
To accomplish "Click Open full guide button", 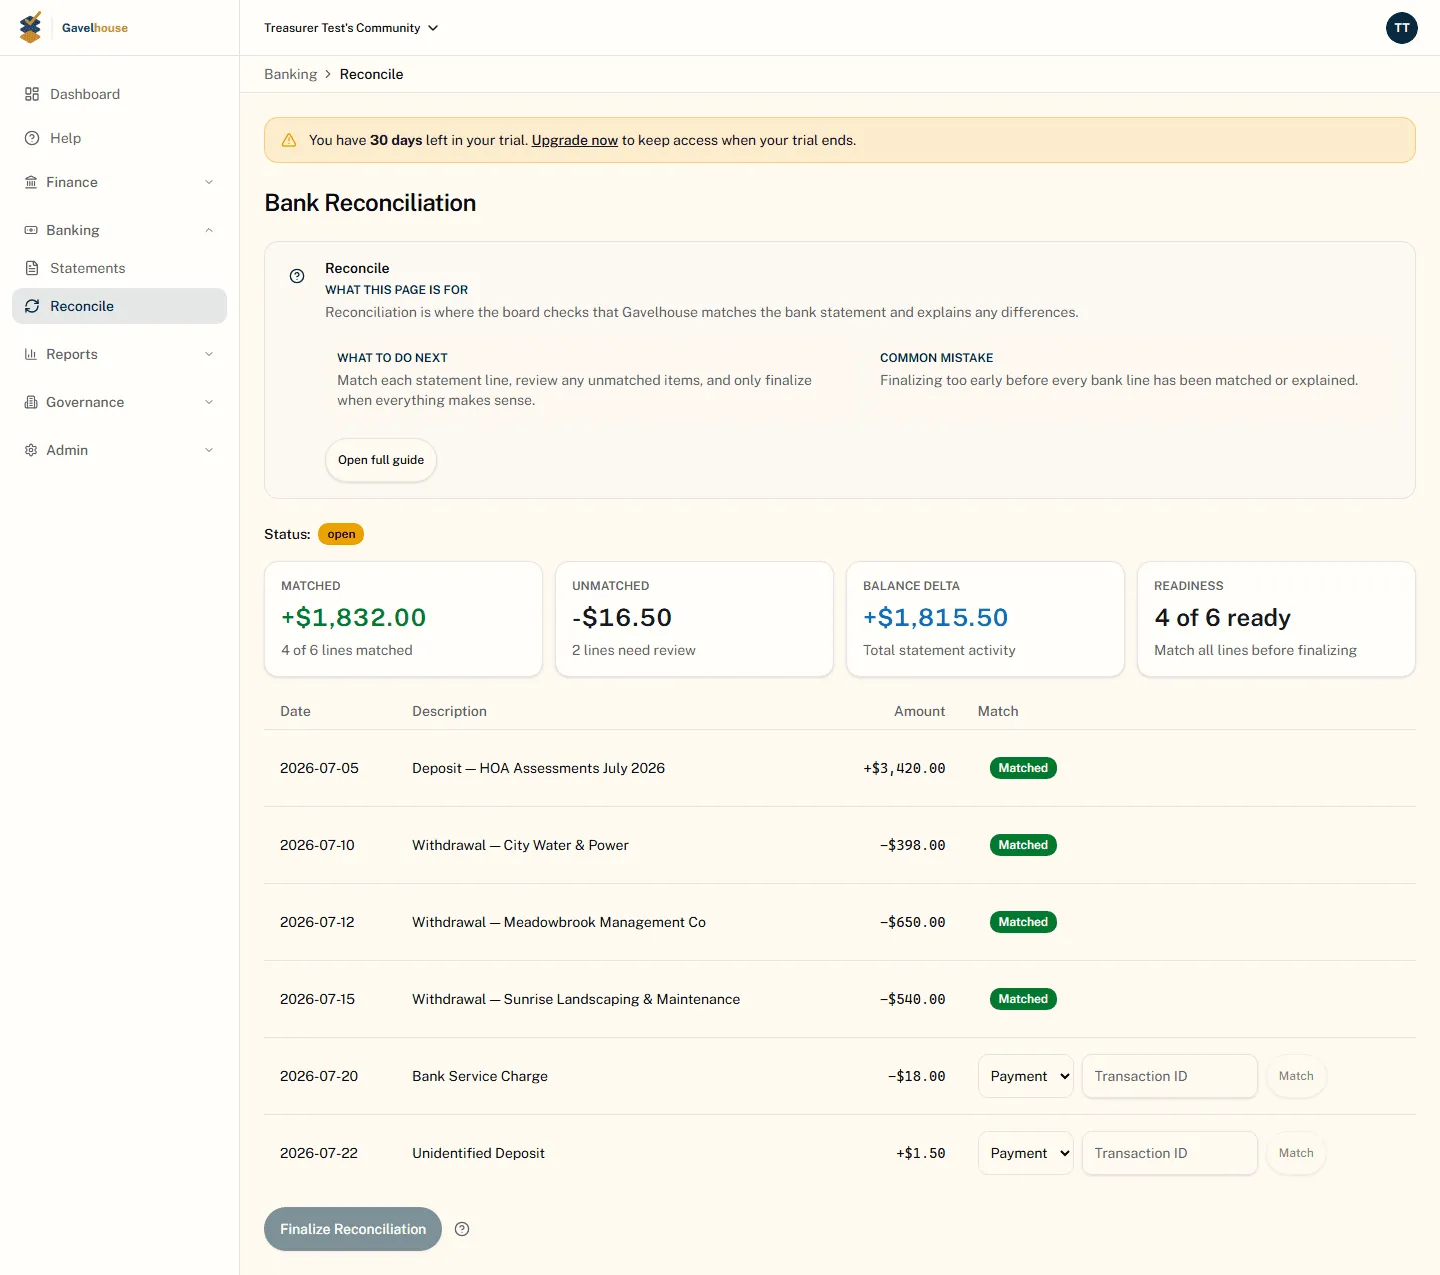I will [381, 460].
